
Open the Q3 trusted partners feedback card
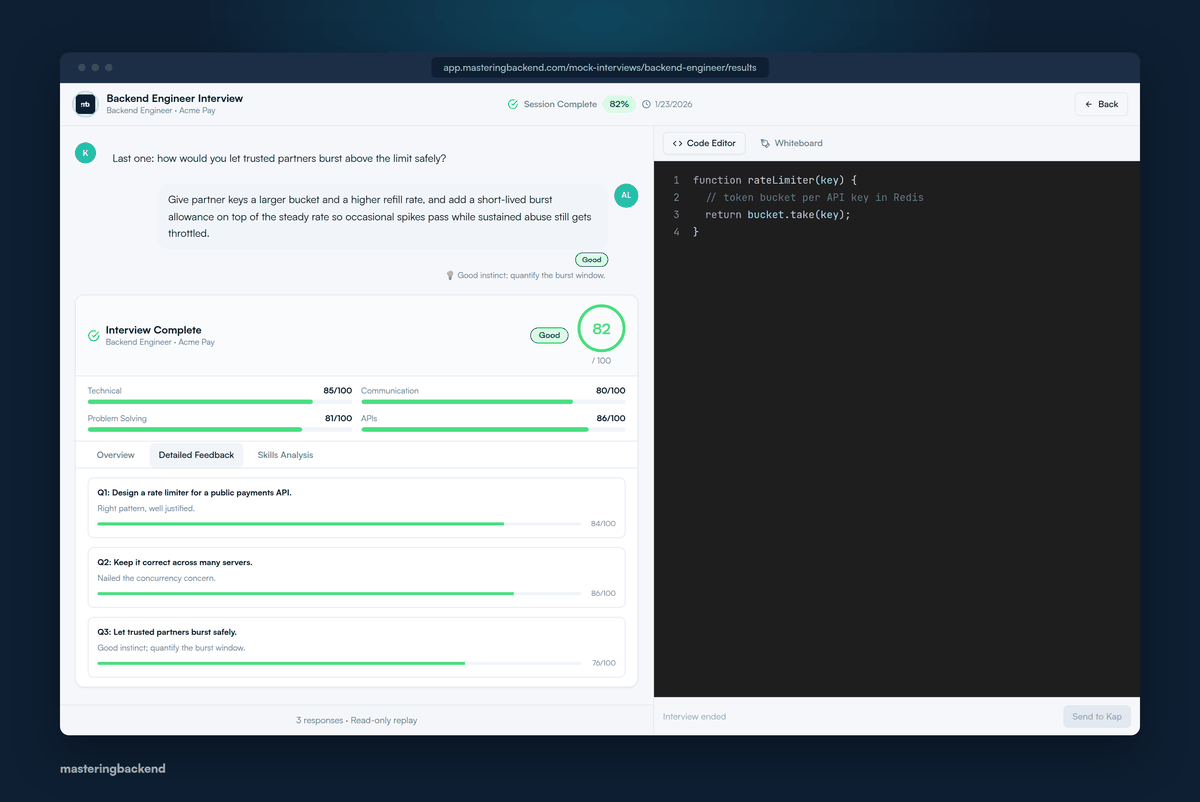[356, 647]
